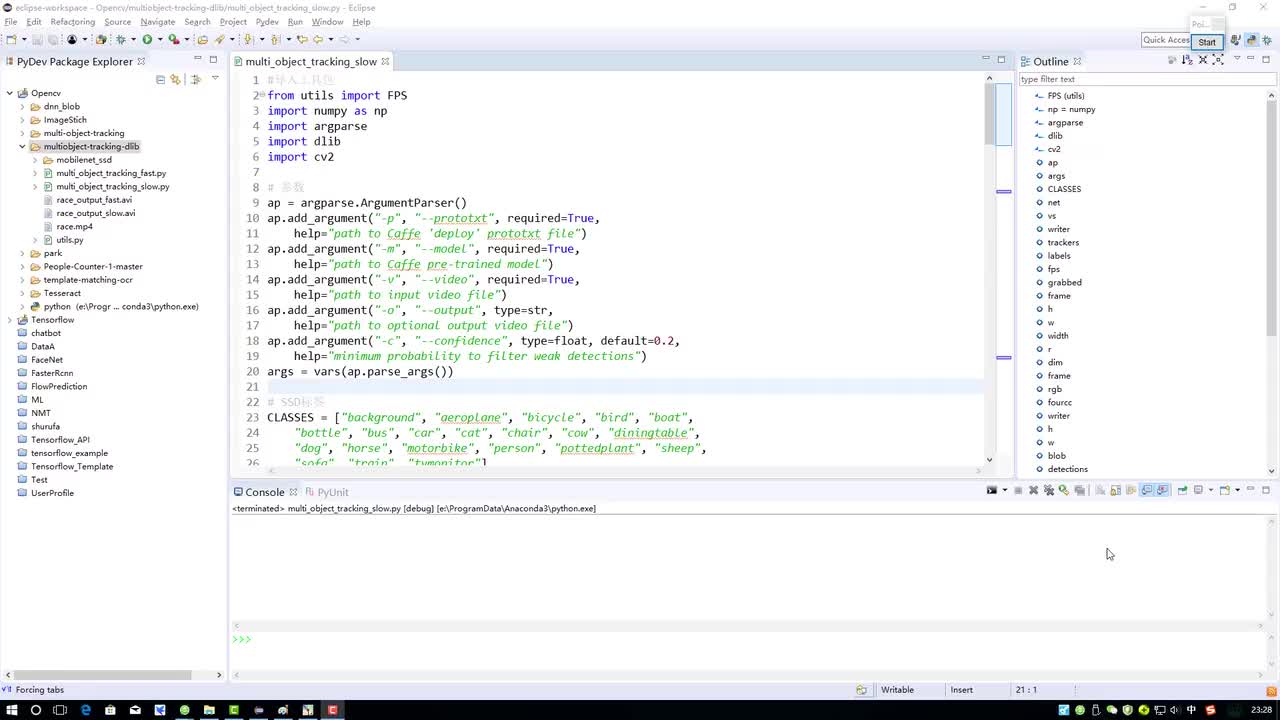Click Terminate icon in Console toolbar
This screenshot has width=1280, height=720.
pyautogui.click(x=1018, y=490)
